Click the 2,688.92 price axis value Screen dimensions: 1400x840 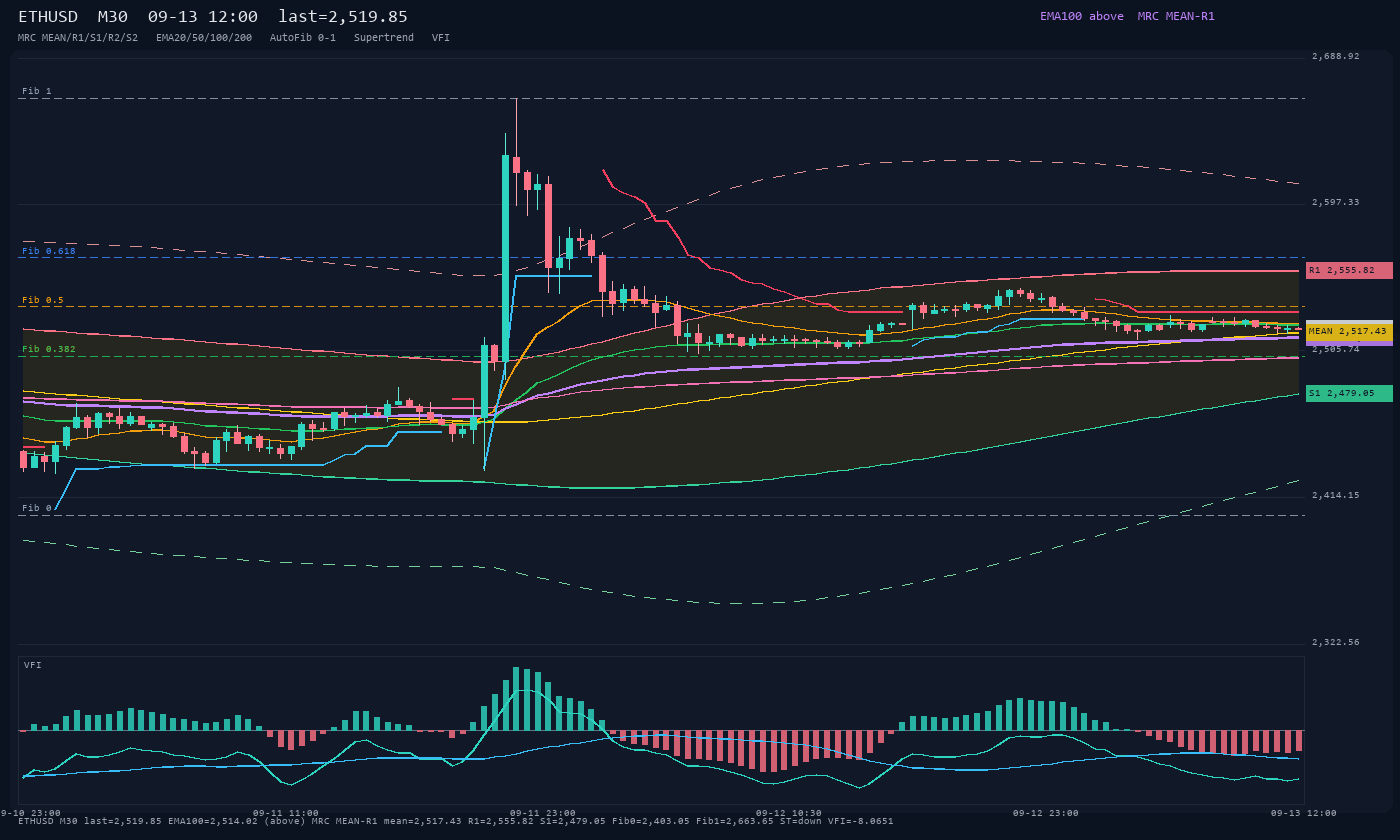pyautogui.click(x=1336, y=56)
